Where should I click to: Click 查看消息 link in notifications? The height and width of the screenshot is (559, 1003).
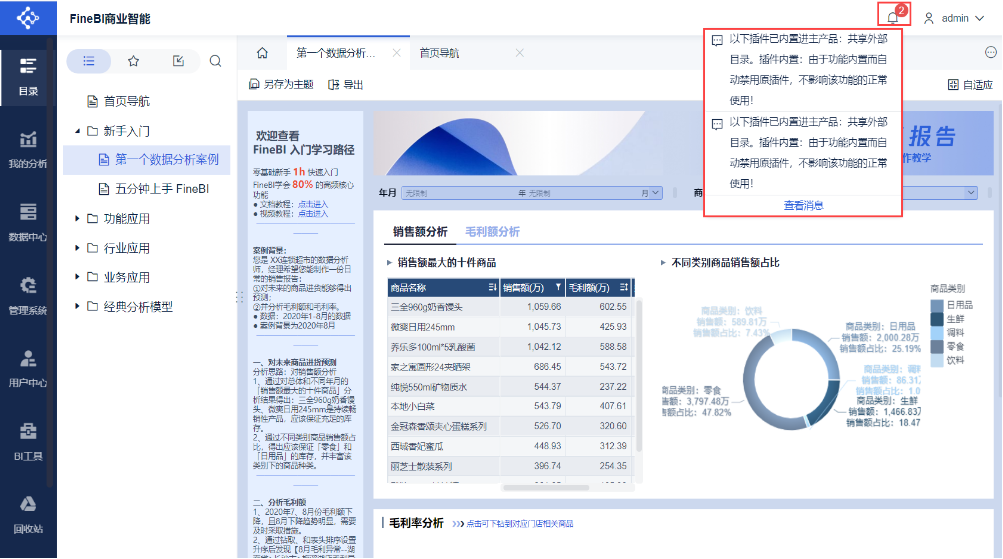[803, 205]
